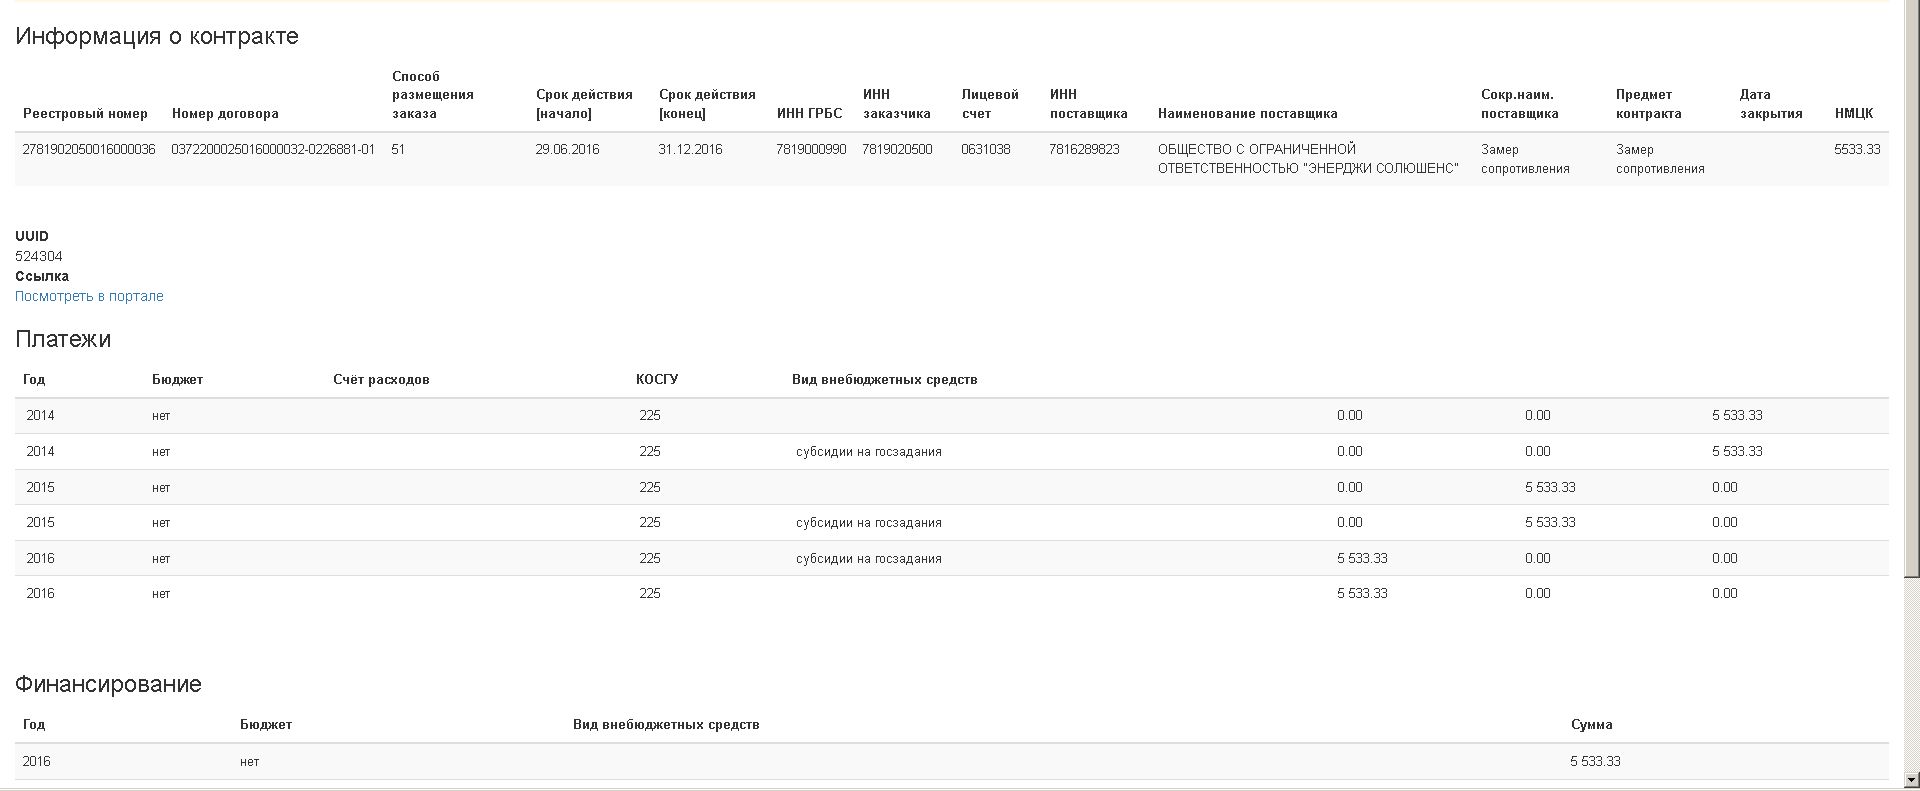
Task: Click the 'Реестровый номер' column header
Action: pos(85,114)
